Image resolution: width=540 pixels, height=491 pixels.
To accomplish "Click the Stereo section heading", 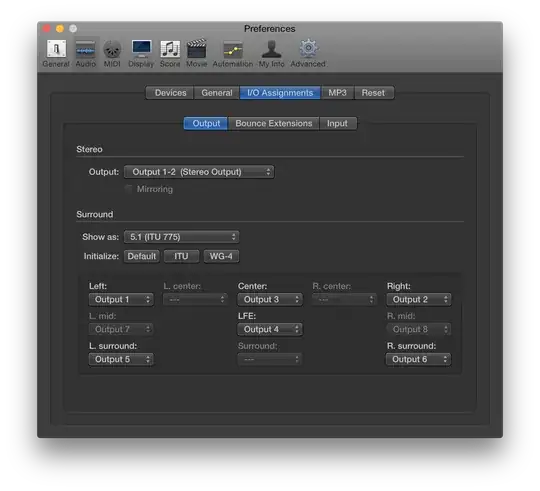I will (x=90, y=149).
